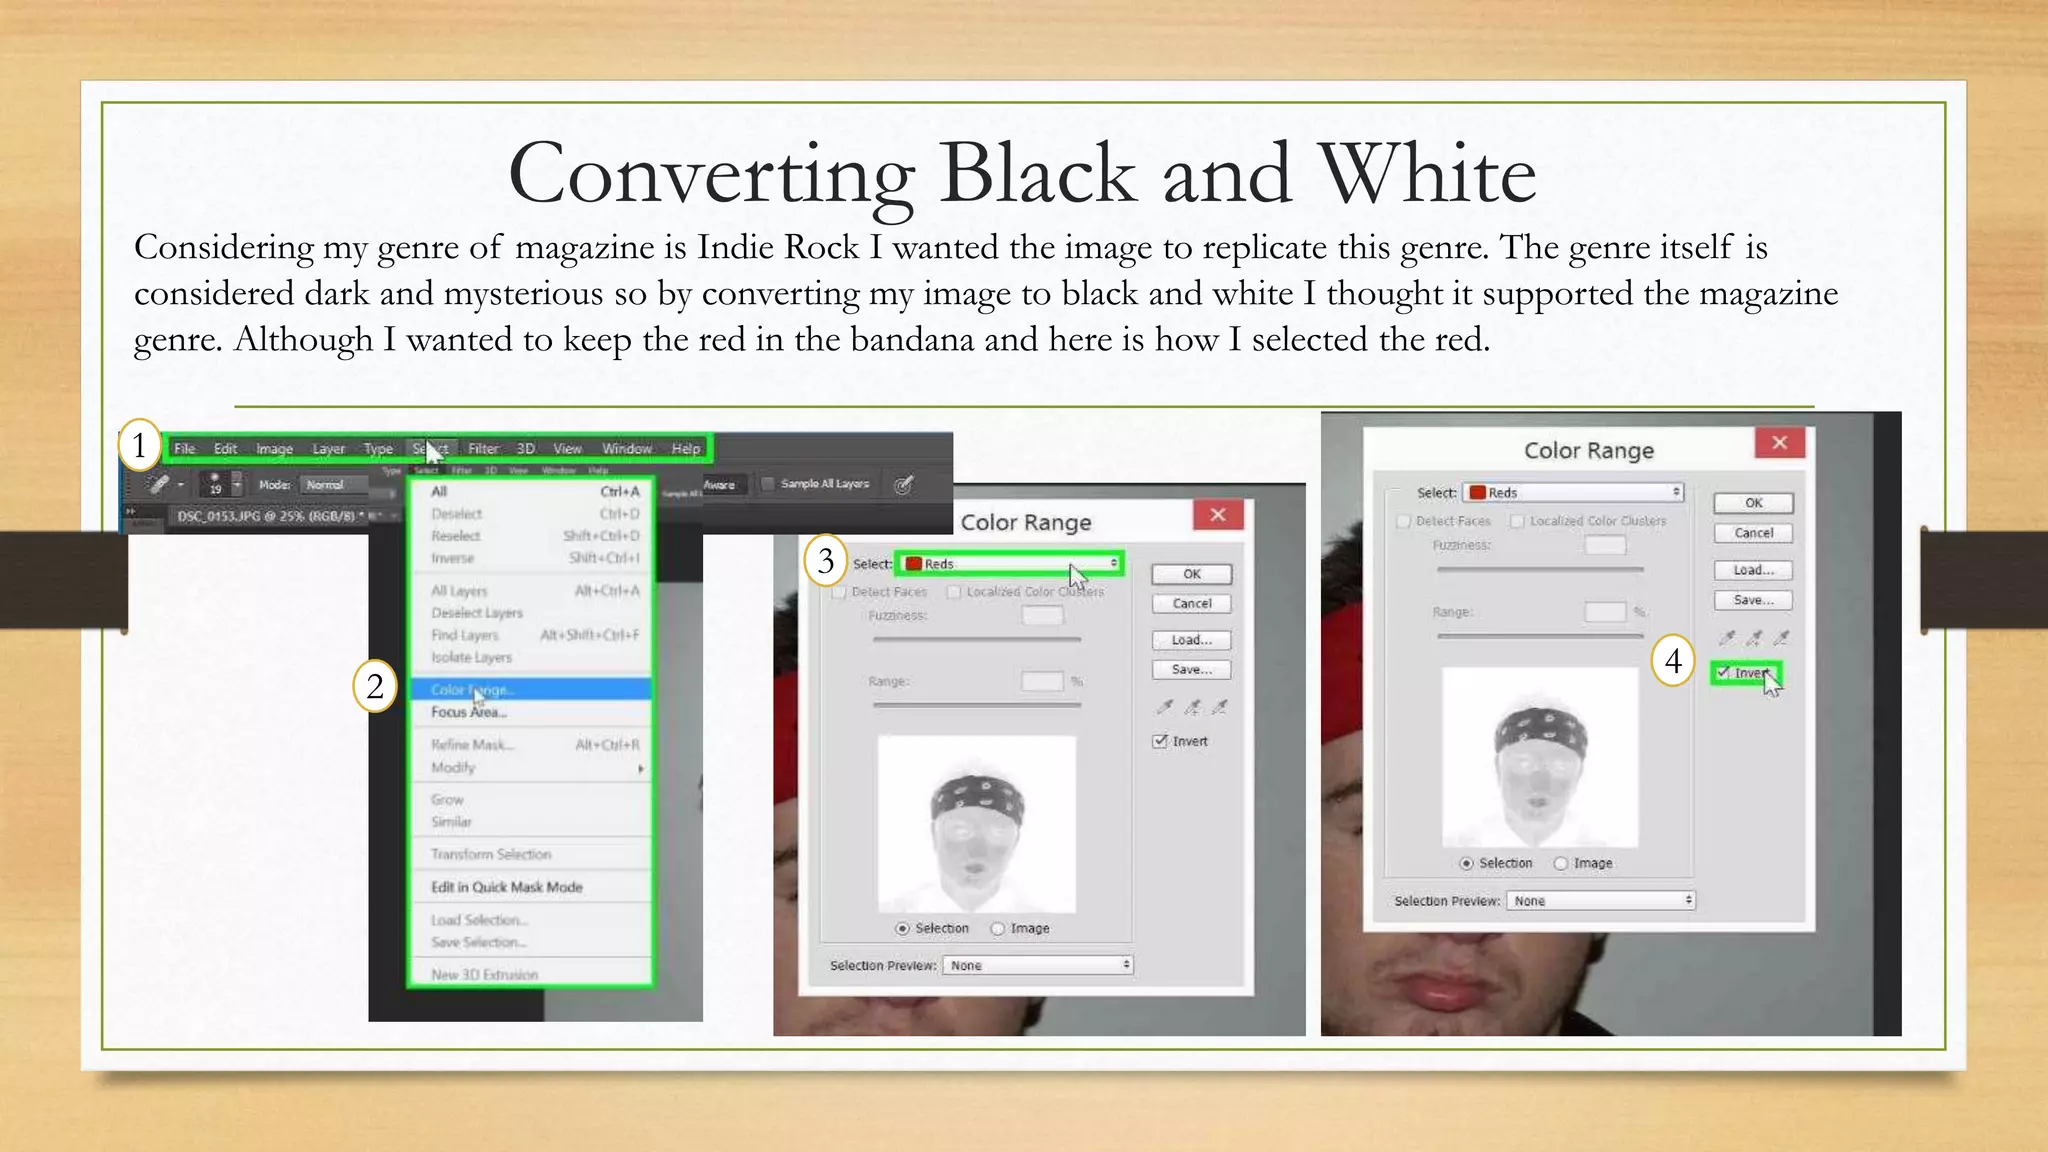
Task: Click Cancel in the step 3 Color Range dialog
Action: click(x=1191, y=604)
